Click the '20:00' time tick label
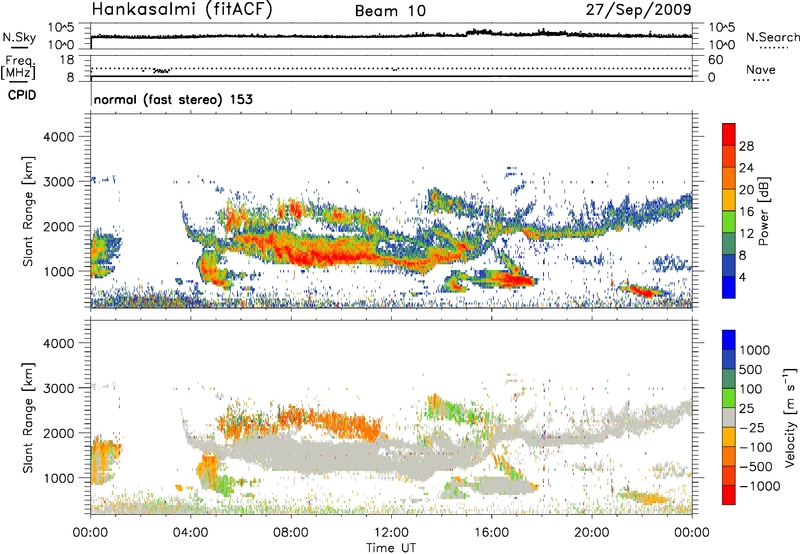This screenshot has width=800, height=554. (591, 533)
